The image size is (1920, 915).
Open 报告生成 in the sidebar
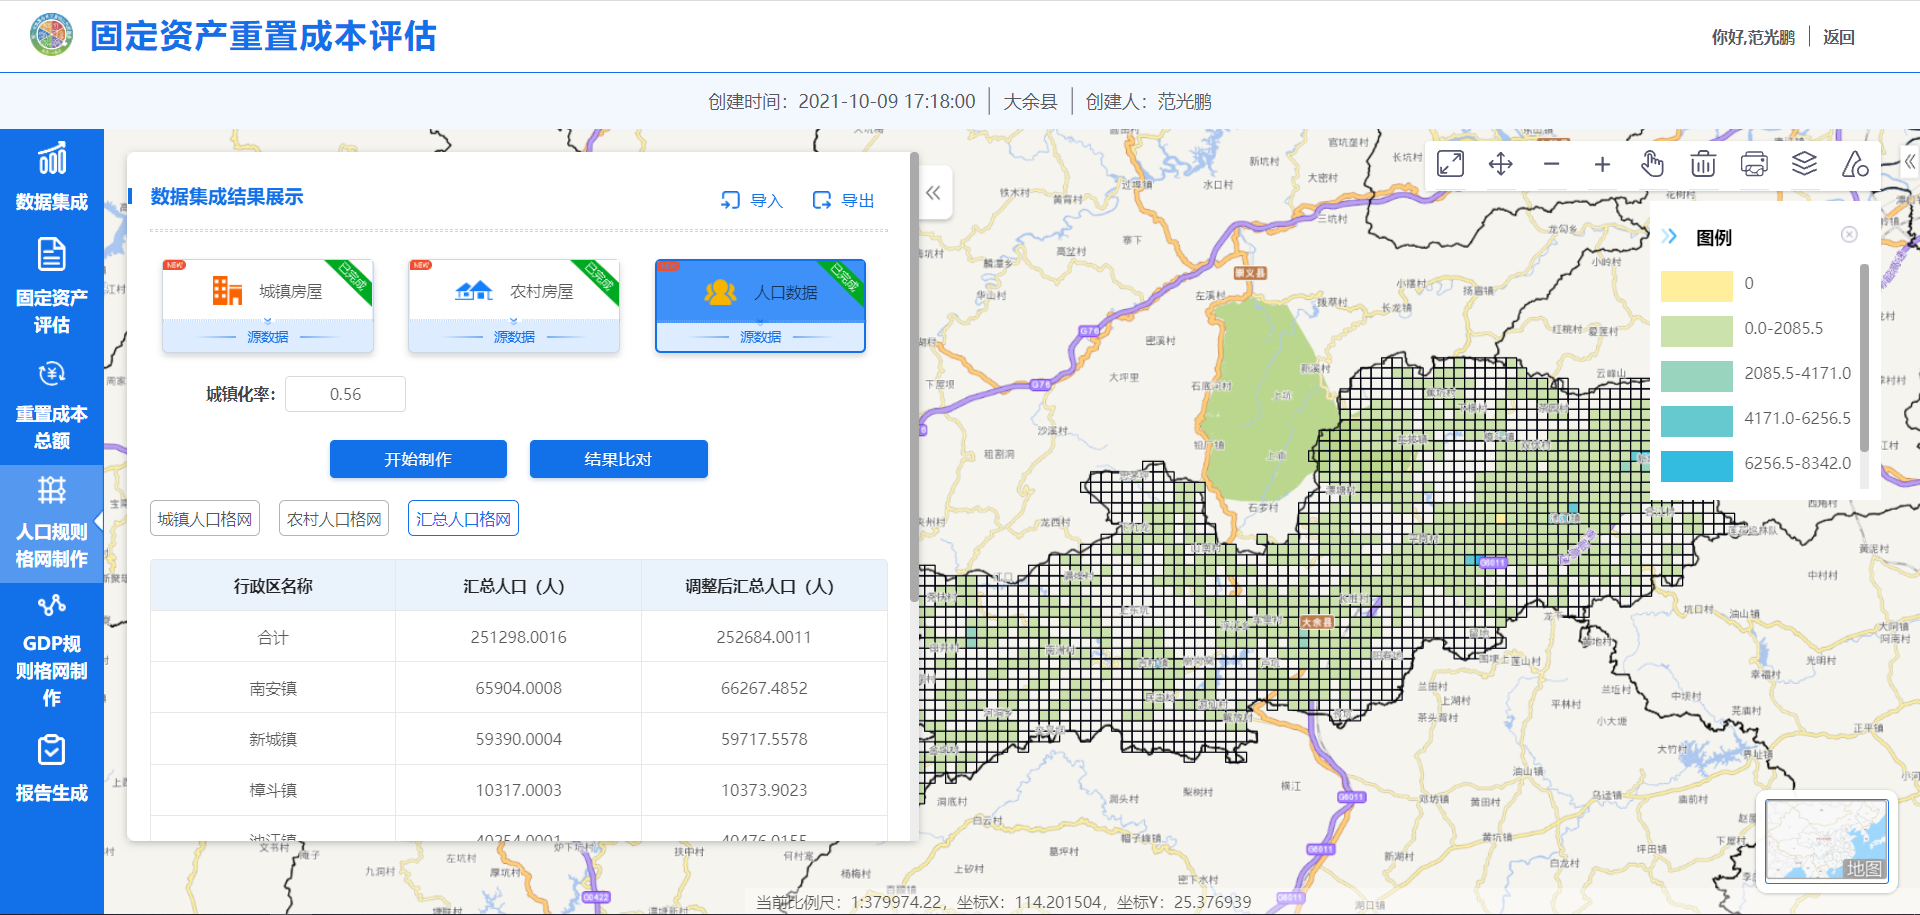(x=52, y=770)
